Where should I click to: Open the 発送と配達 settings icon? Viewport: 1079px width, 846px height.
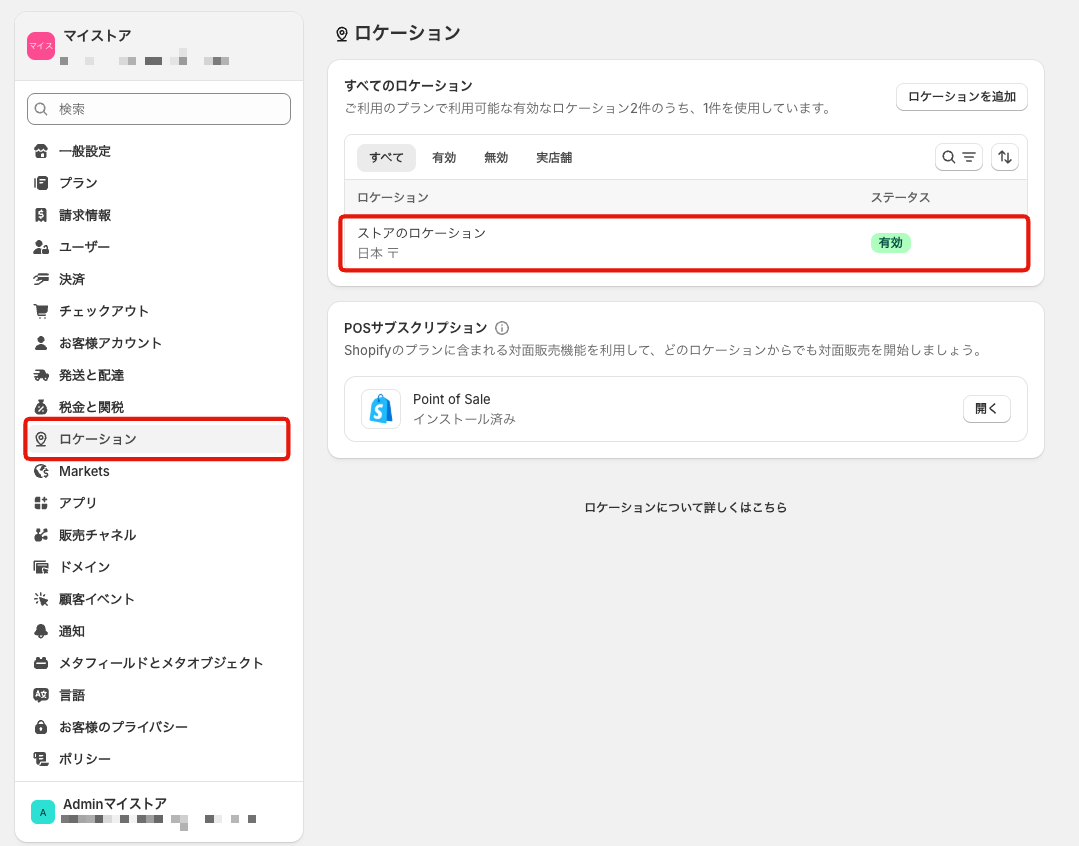click(40, 374)
